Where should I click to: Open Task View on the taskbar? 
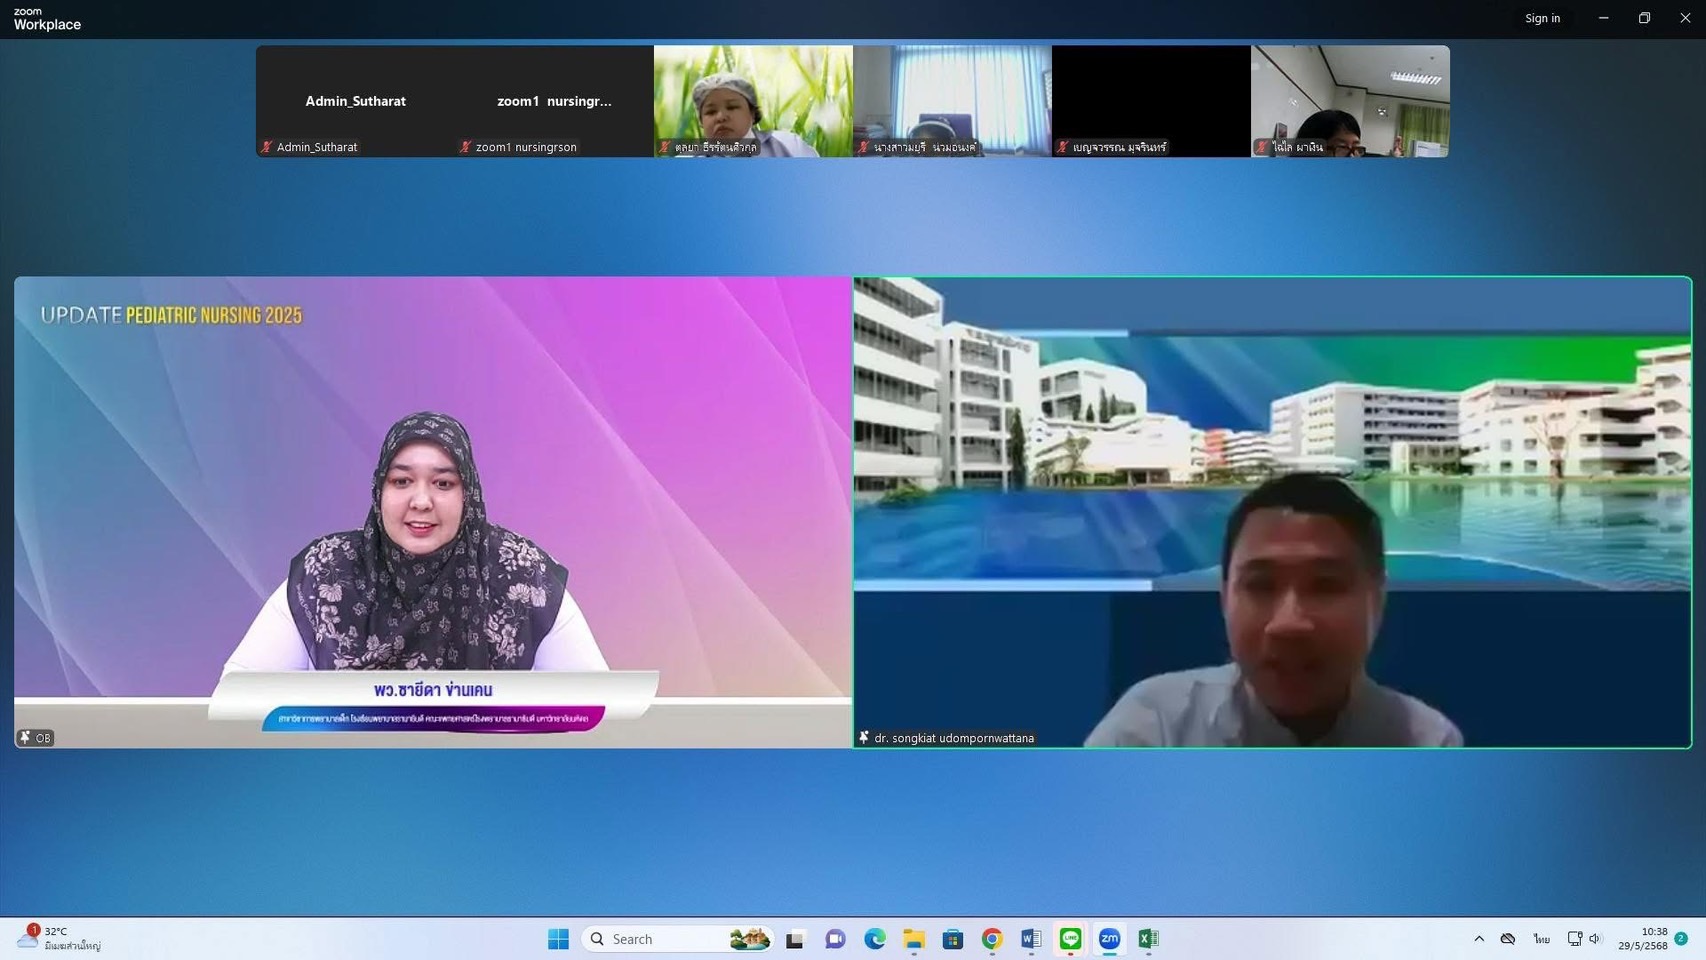795,939
